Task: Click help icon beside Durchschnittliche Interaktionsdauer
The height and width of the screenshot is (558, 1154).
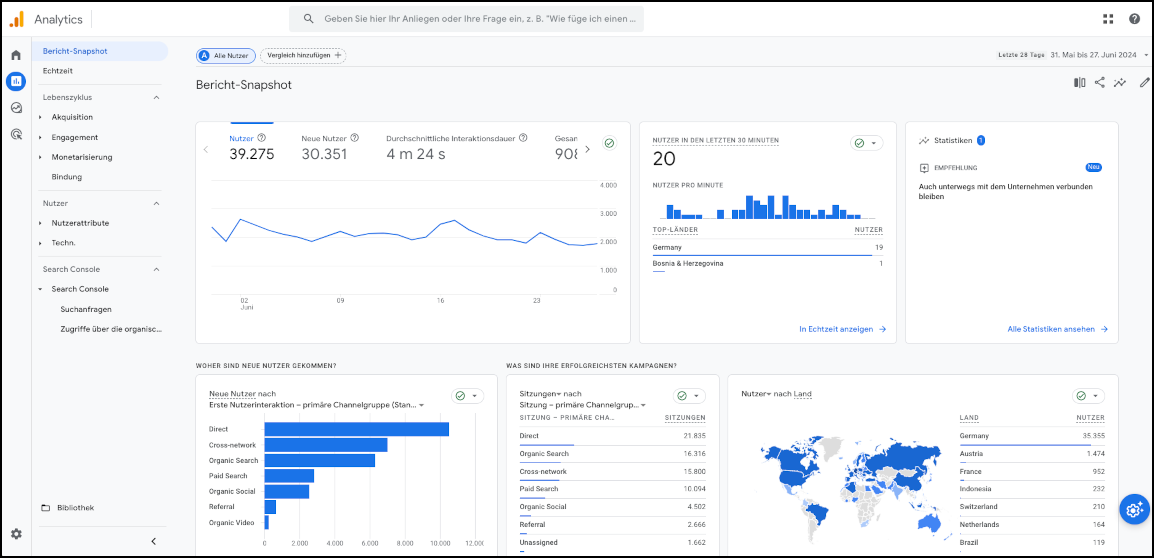Action: click(x=523, y=138)
